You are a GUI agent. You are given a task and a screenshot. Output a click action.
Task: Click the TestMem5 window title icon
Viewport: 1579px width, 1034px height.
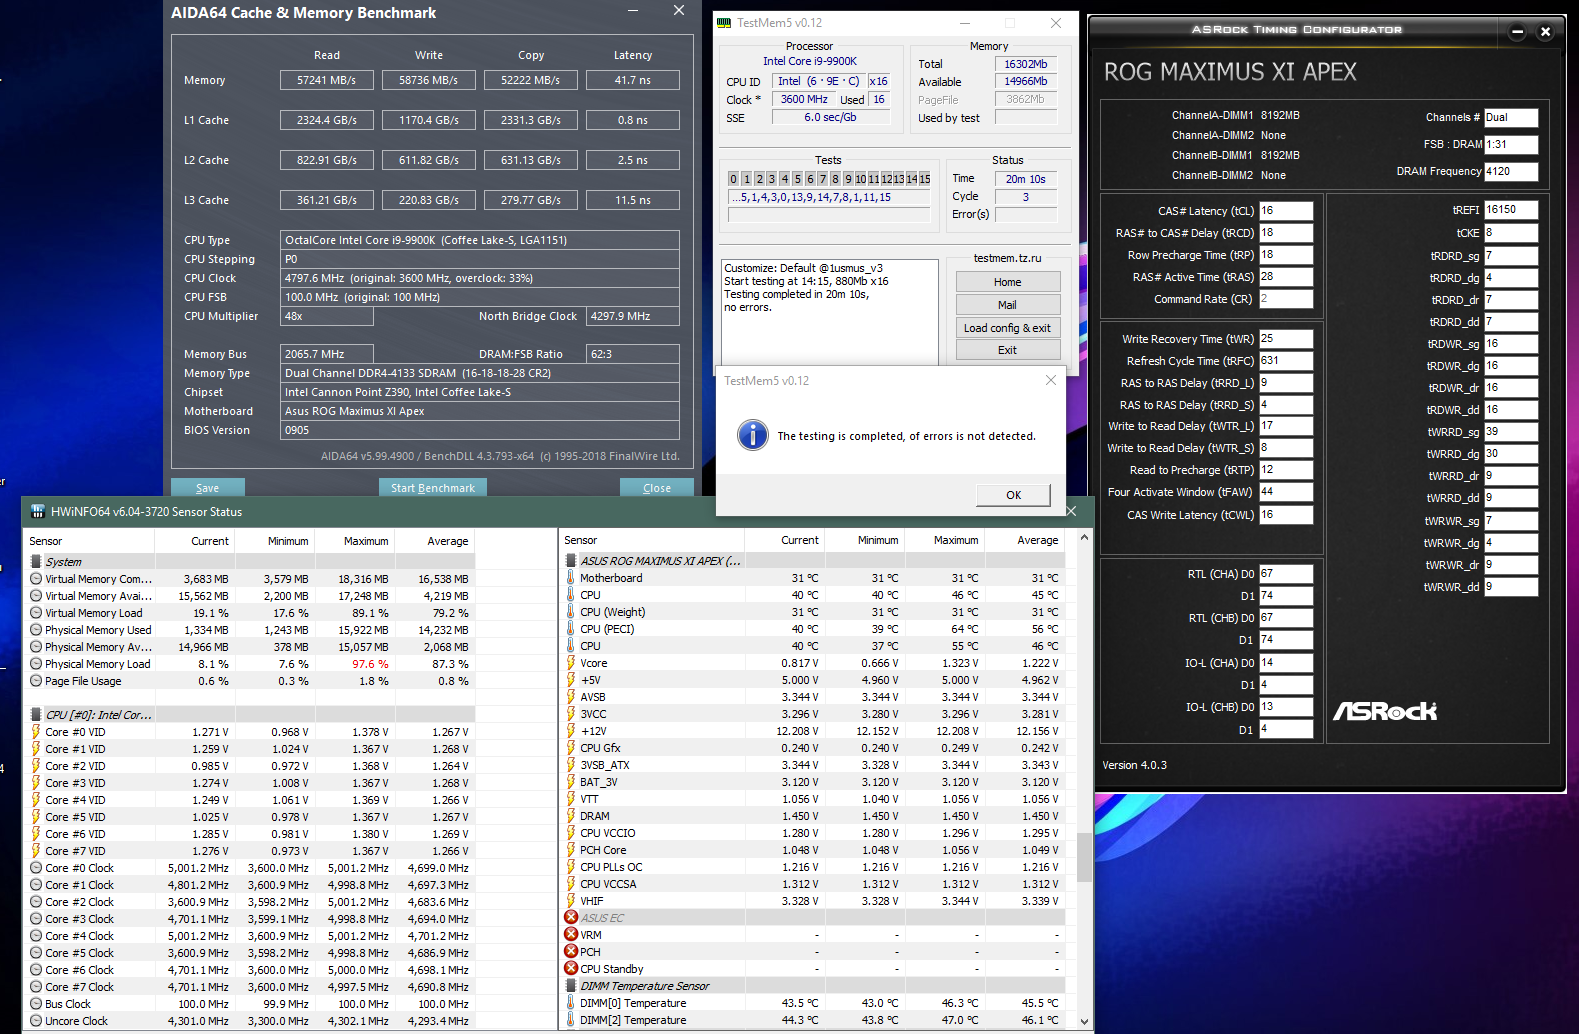[x=725, y=23]
